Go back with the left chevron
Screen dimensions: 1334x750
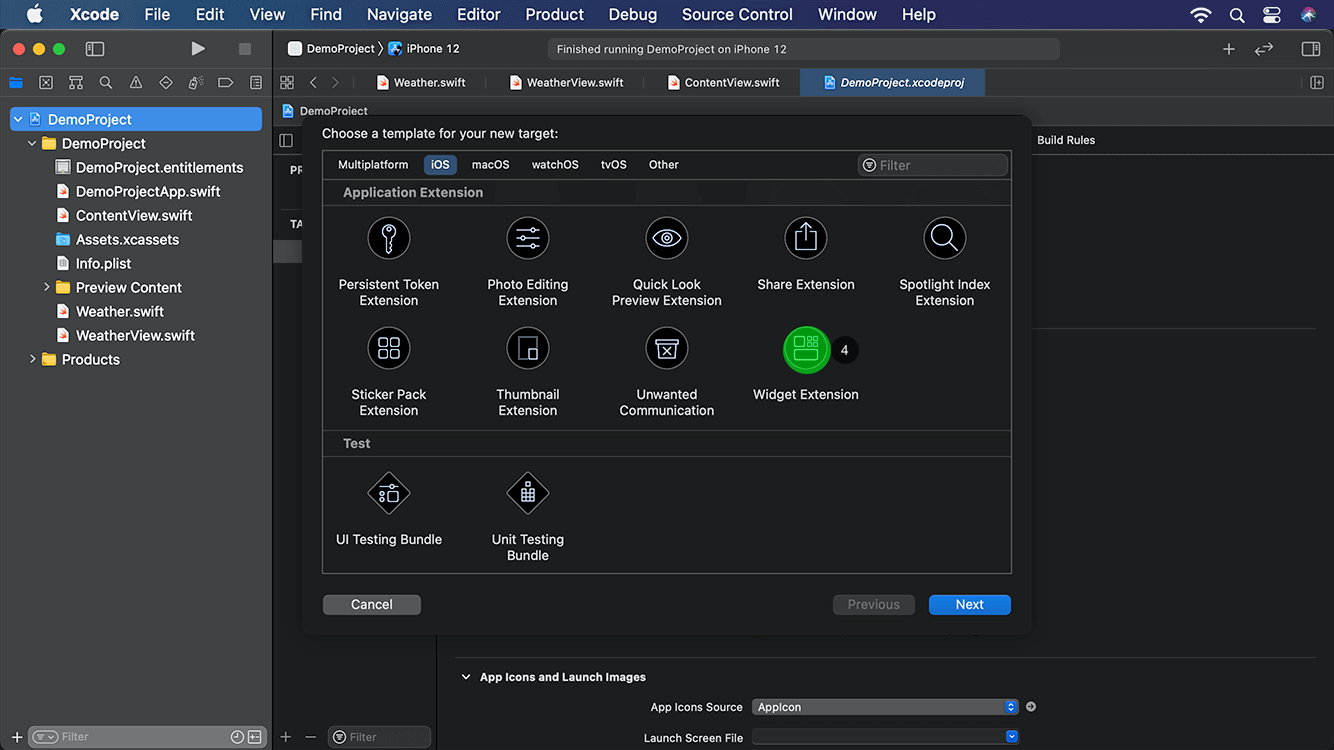313,83
